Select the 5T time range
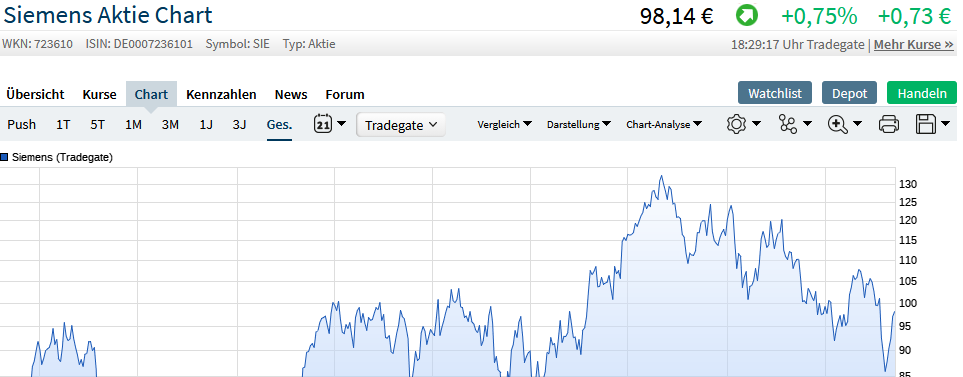 (x=98, y=124)
